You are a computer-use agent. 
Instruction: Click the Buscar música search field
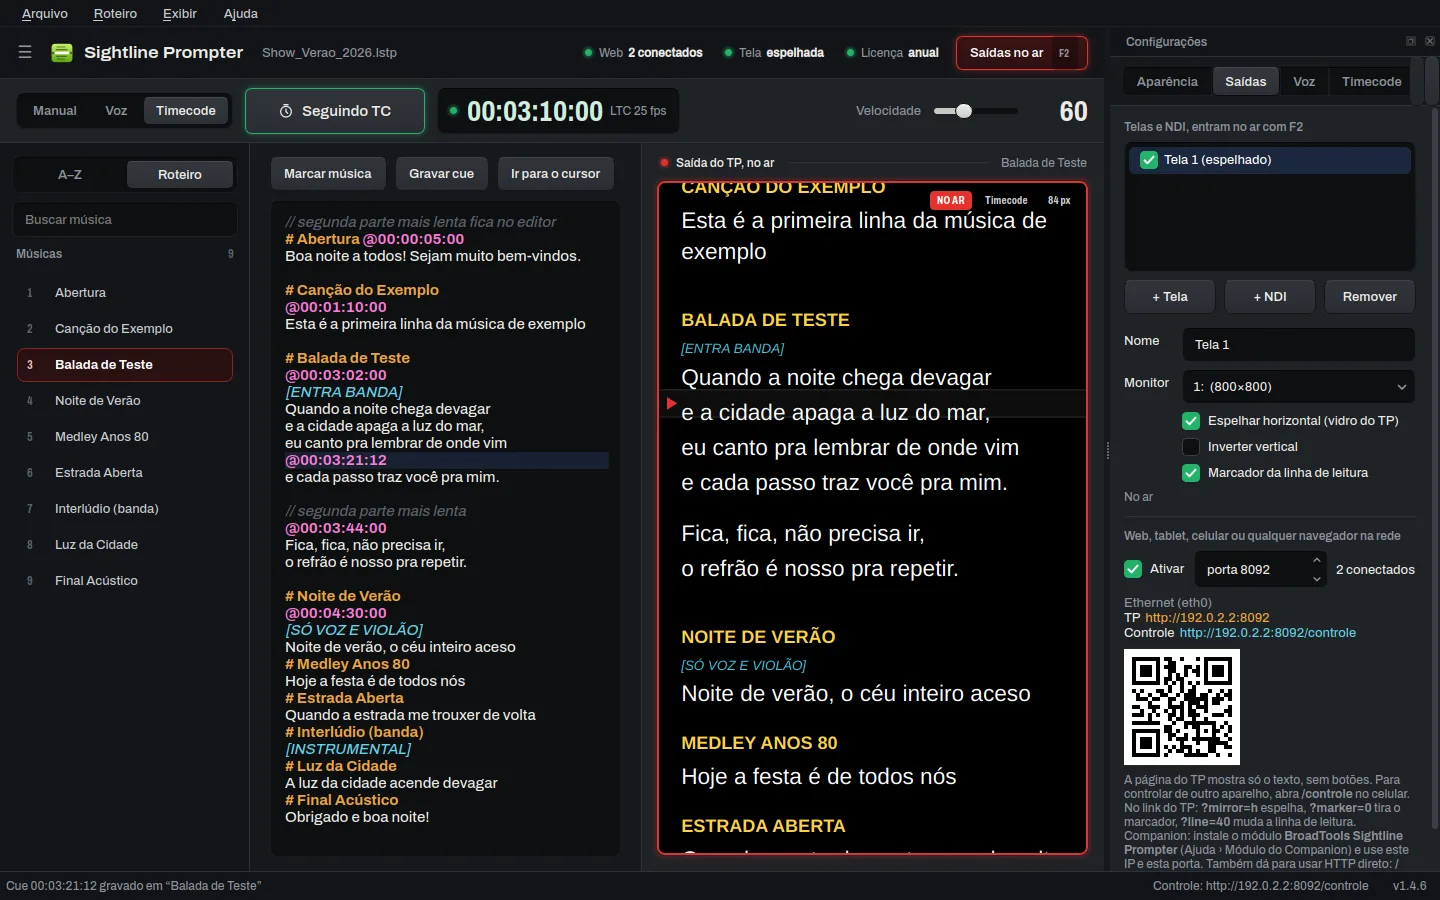(x=125, y=220)
